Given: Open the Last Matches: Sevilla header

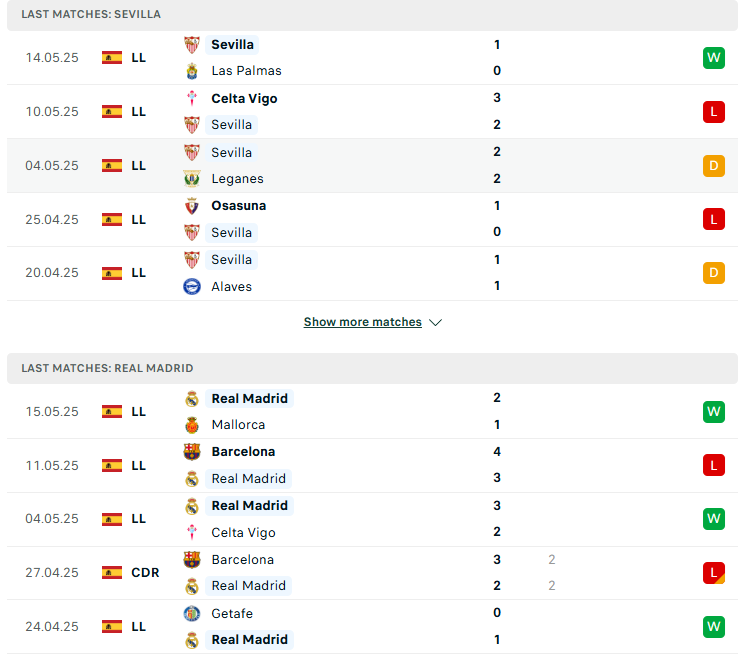Looking at the screenshot, I should click(x=373, y=14).
